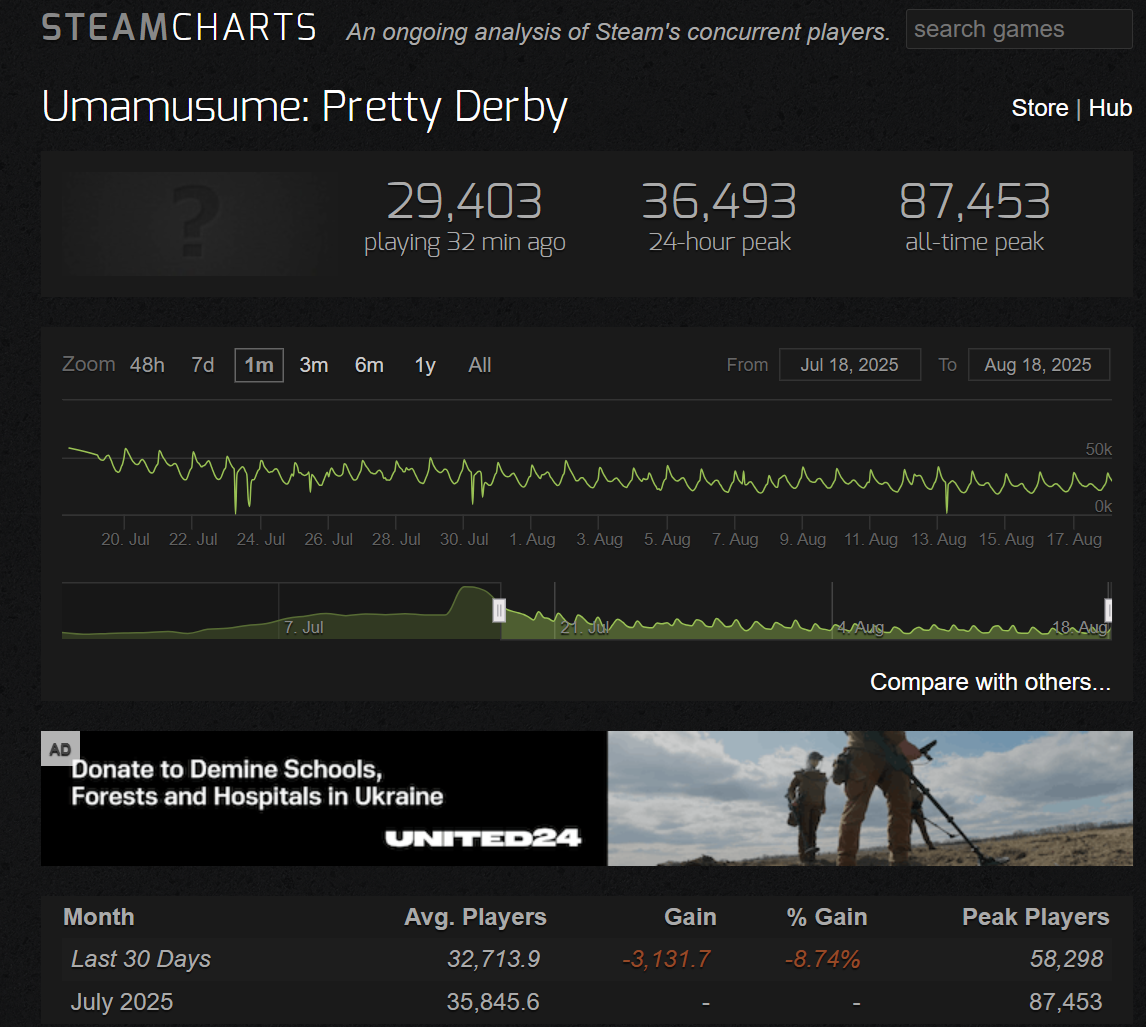This screenshot has height=1027, width=1146.
Task: Click the Gain column header
Action: coord(690,917)
